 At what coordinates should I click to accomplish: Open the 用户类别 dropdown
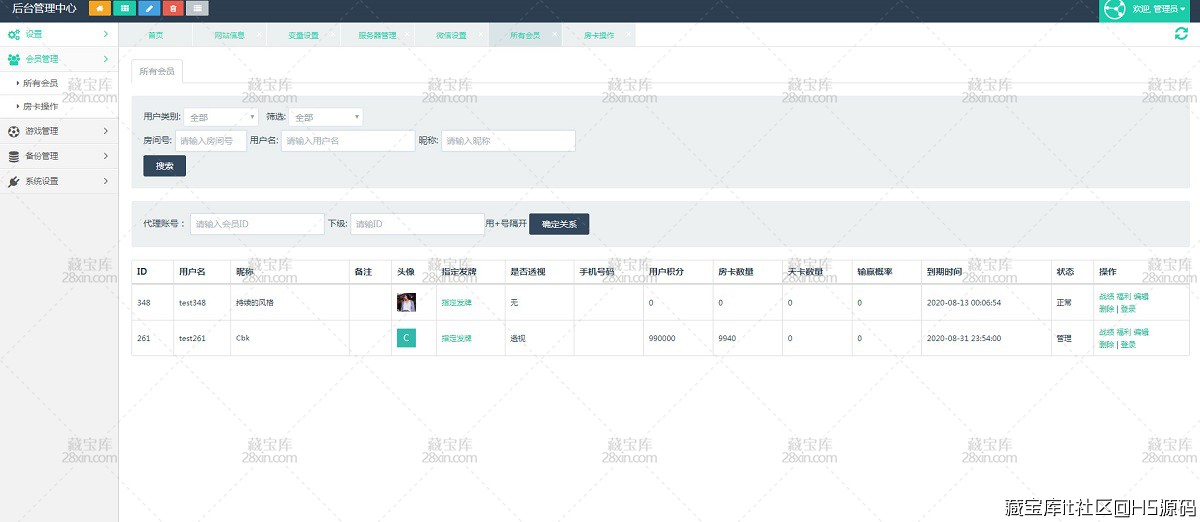tap(221, 117)
